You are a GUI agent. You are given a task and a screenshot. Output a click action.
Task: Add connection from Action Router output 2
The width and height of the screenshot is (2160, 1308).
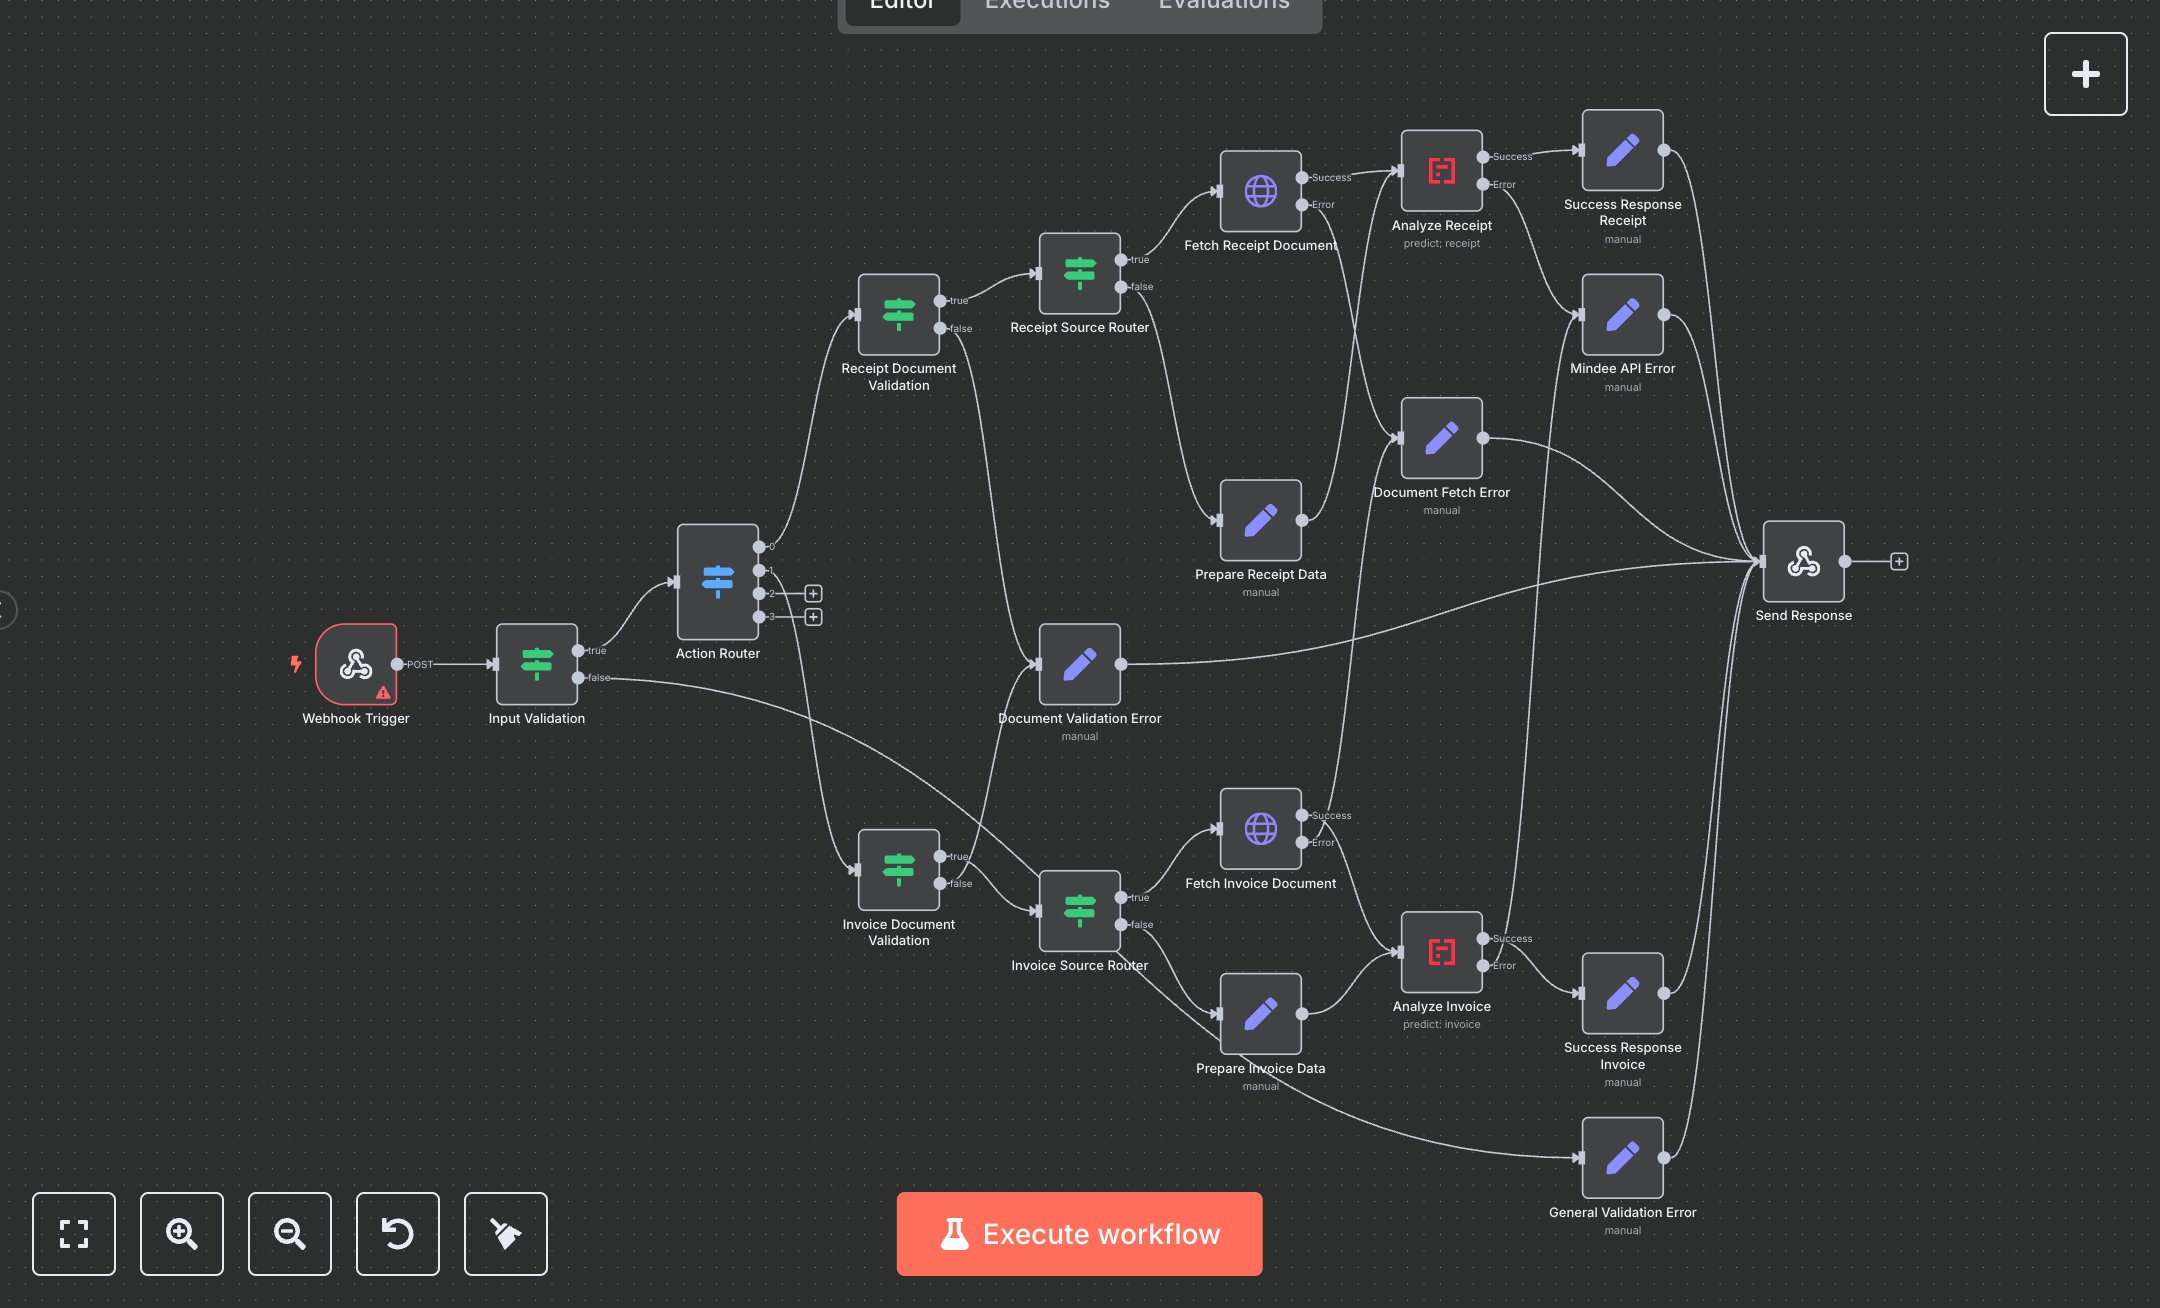pos(813,594)
